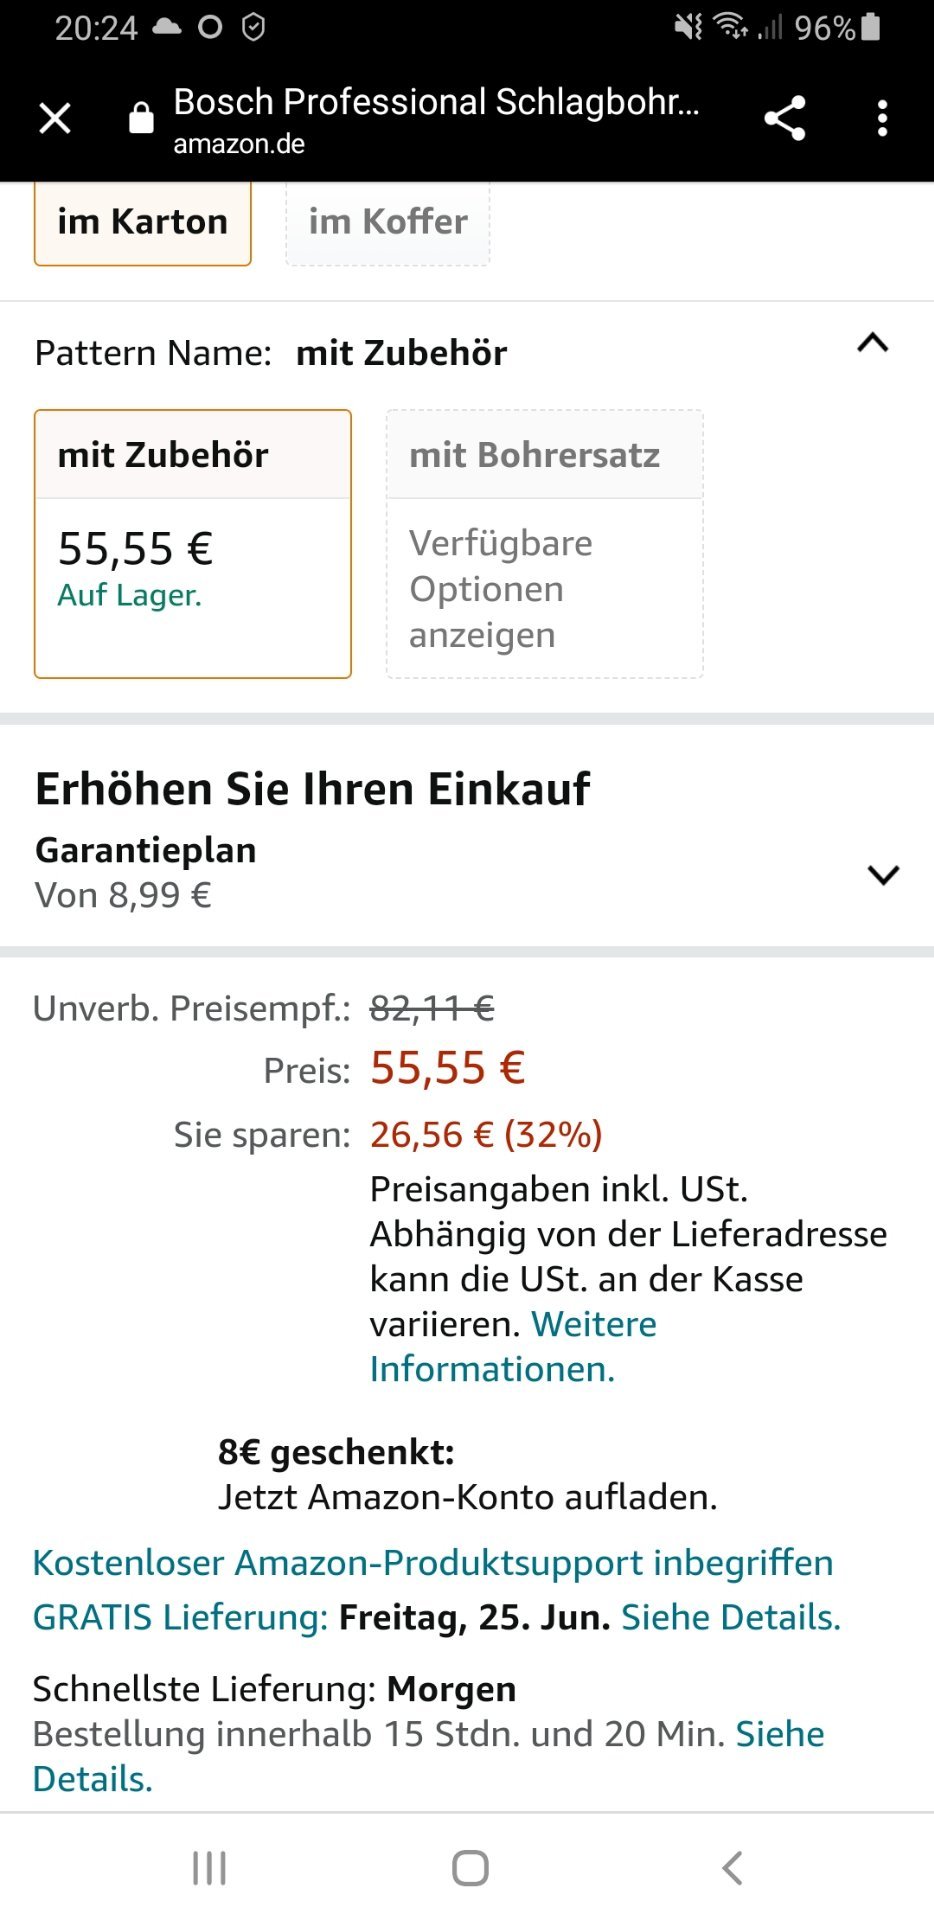Tap the battery icon in status bar
The width and height of the screenshot is (934, 1920).
870,27
